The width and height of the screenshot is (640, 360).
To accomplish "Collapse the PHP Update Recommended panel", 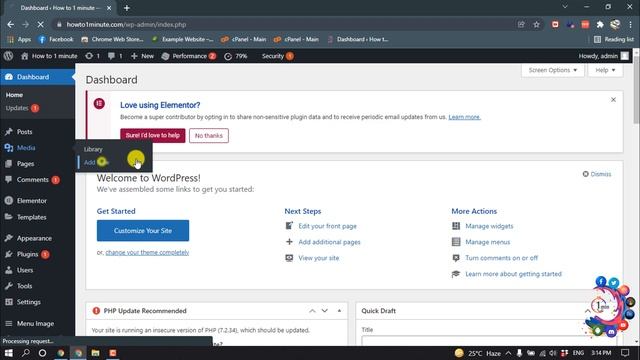I will pyautogui.click(x=339, y=311).
